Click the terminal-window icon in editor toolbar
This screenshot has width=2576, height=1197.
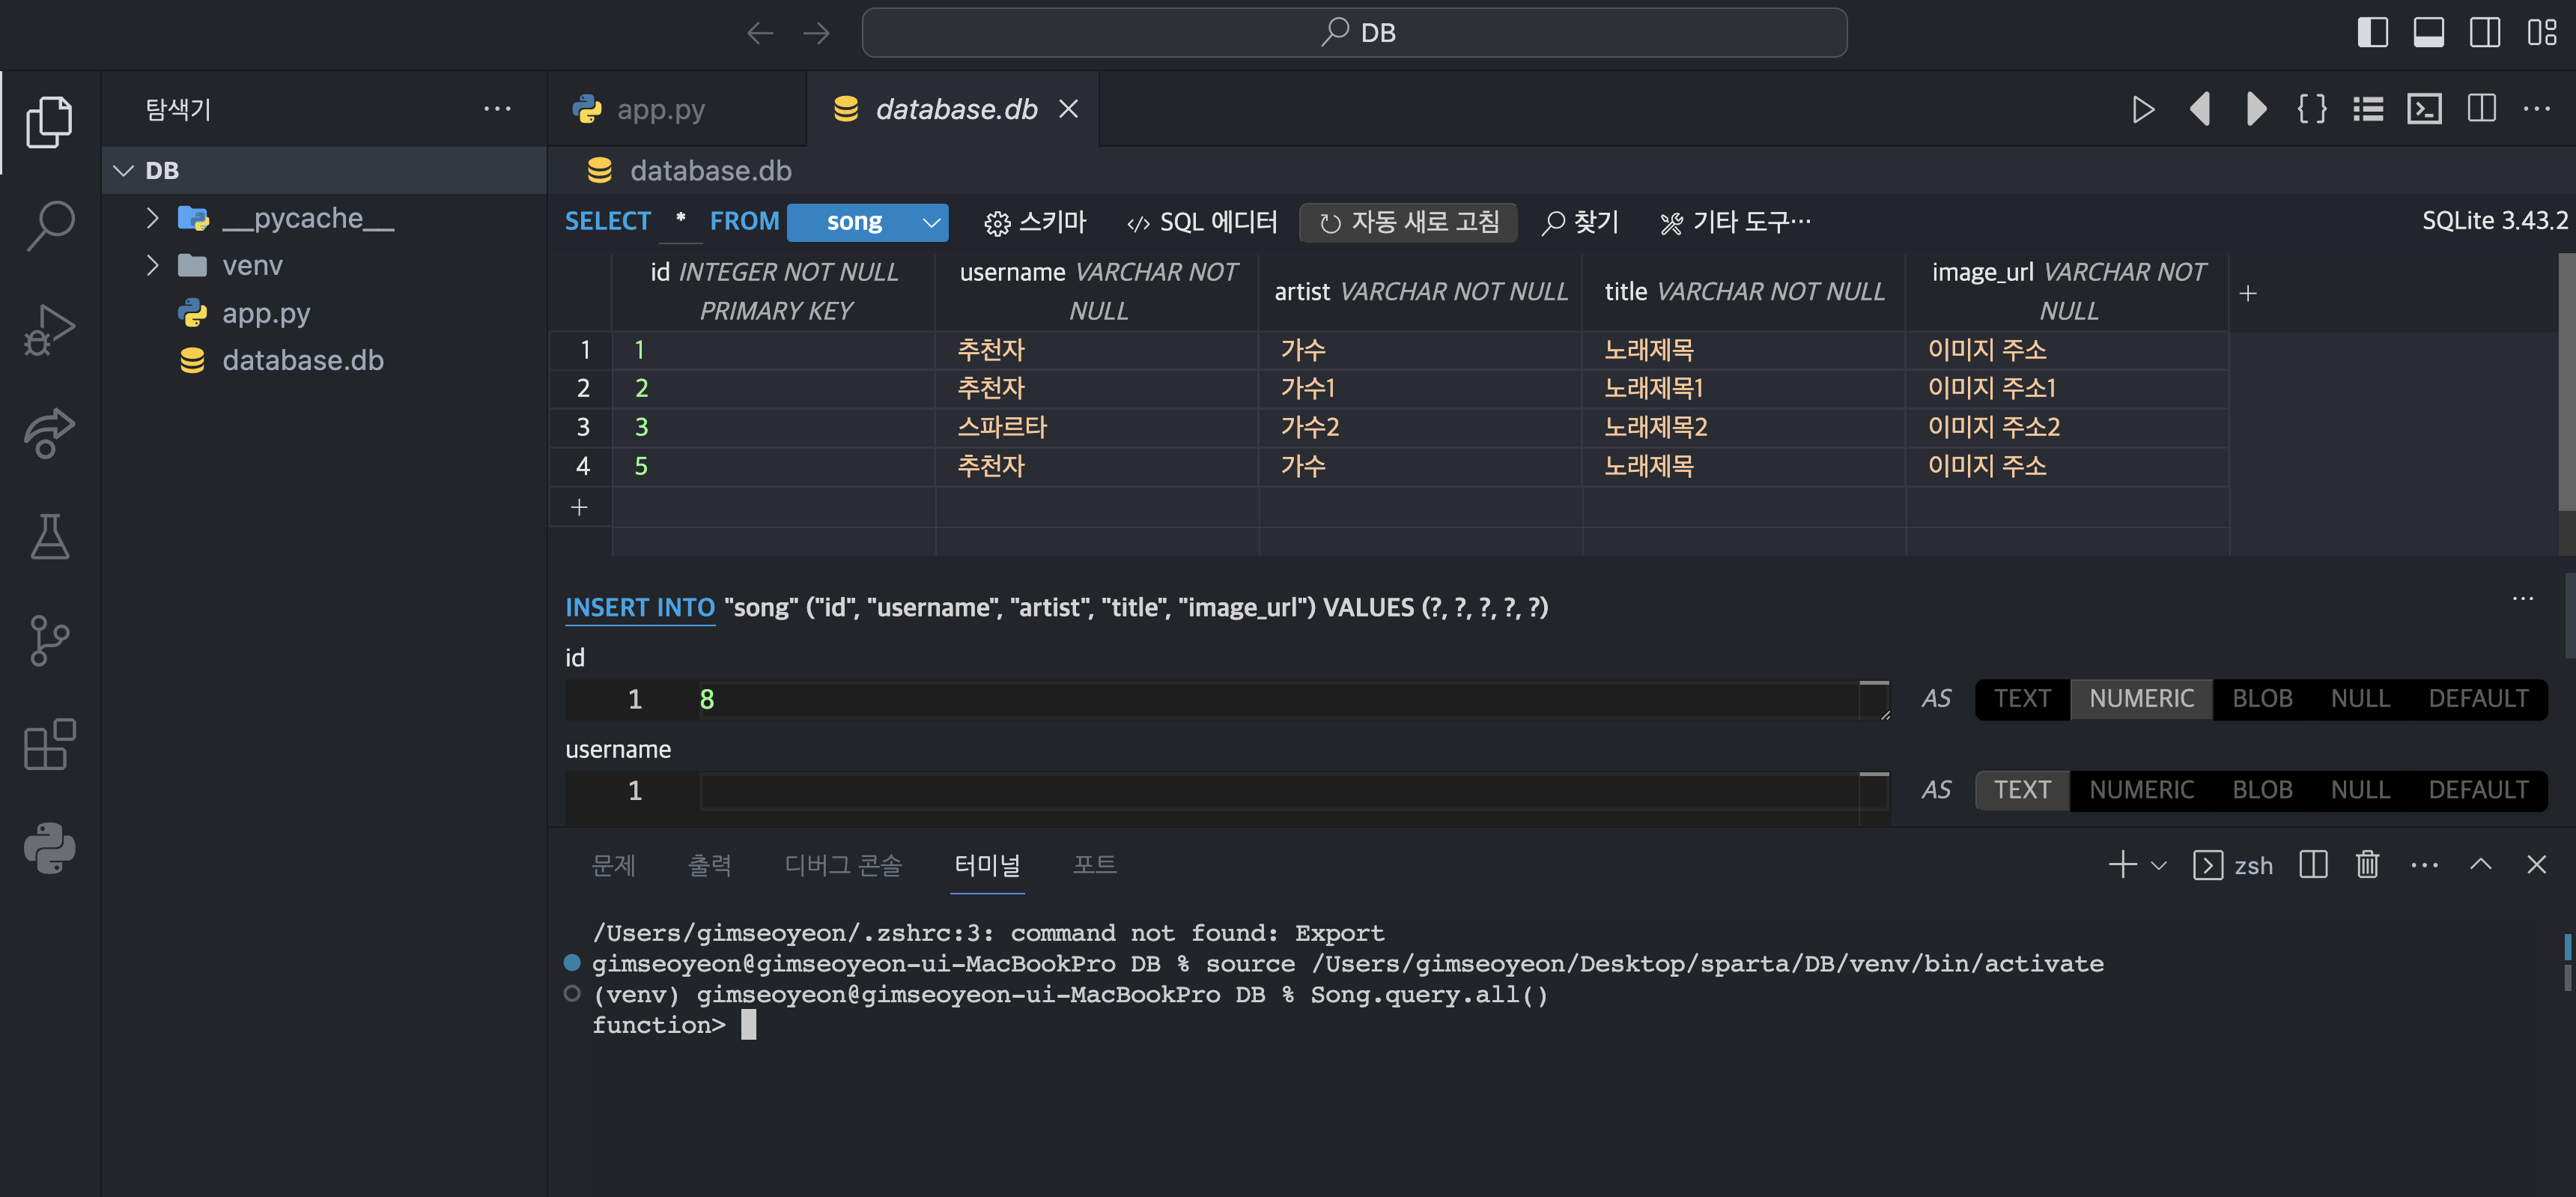pyautogui.click(x=2424, y=109)
